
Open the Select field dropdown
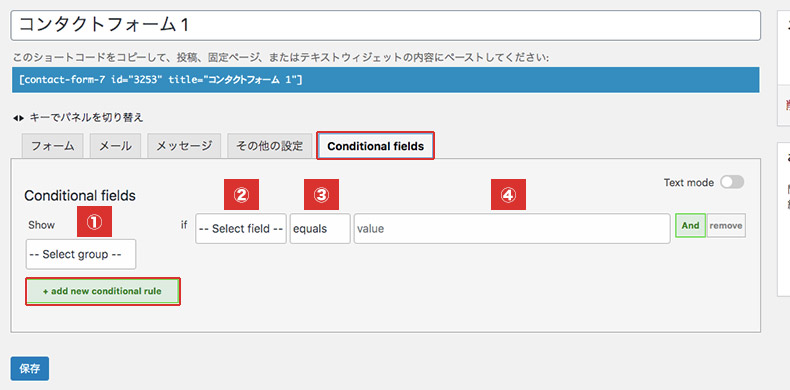[241, 229]
